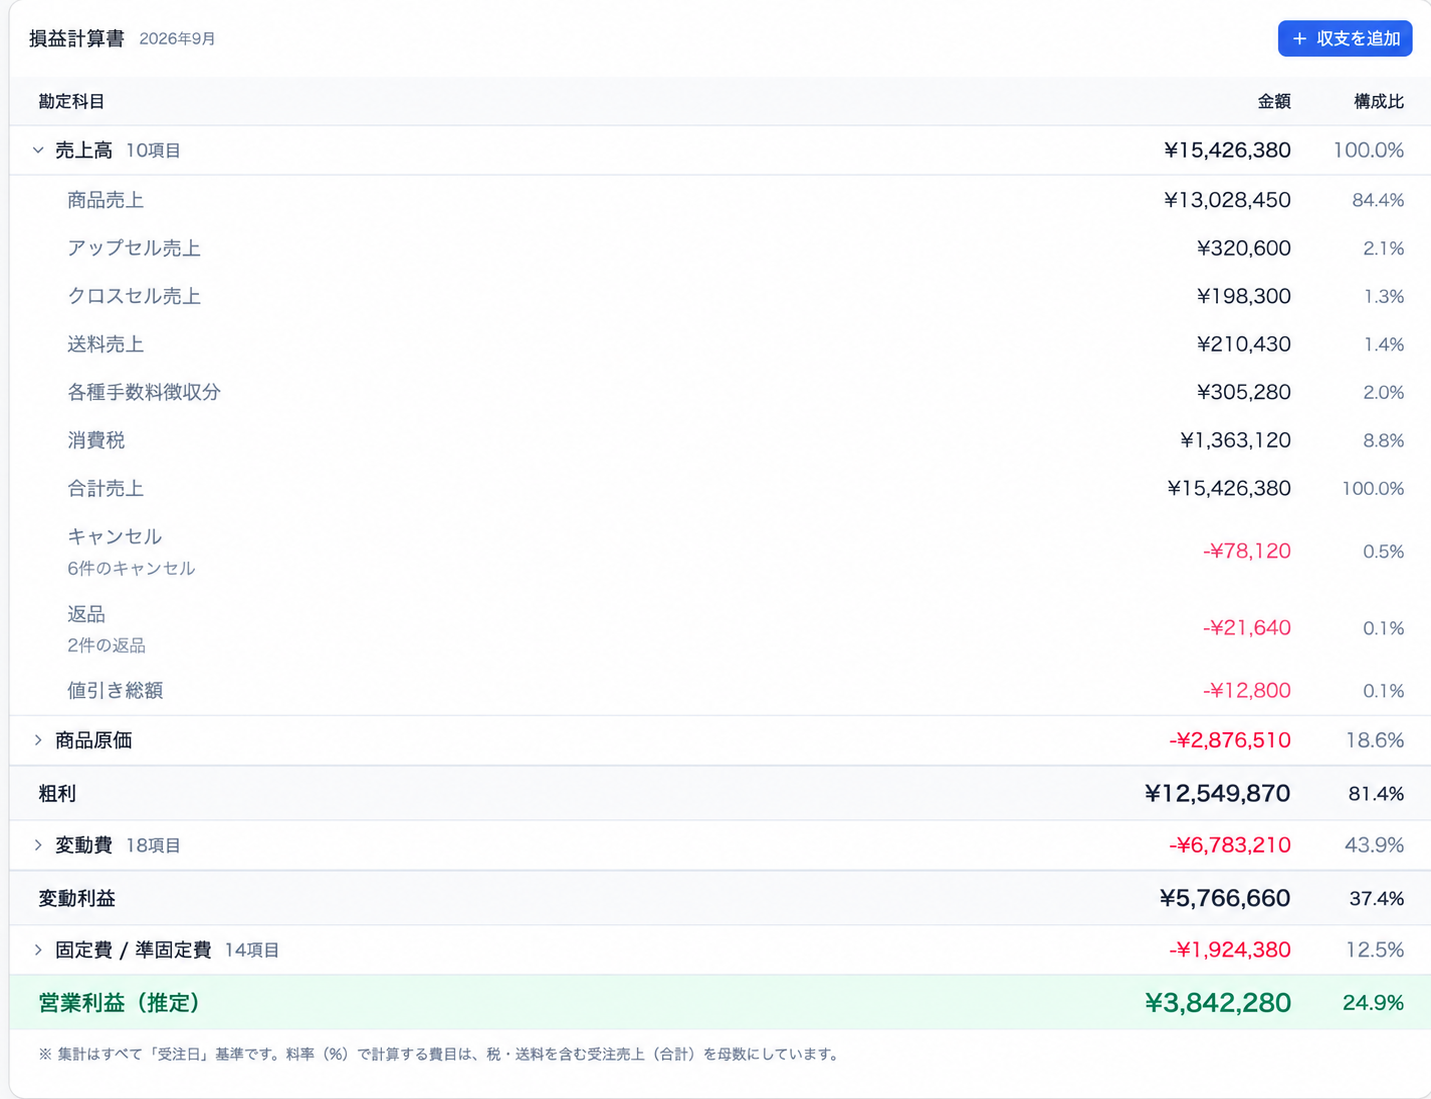Click the 固定費 / 準固定費 section title

(133, 949)
